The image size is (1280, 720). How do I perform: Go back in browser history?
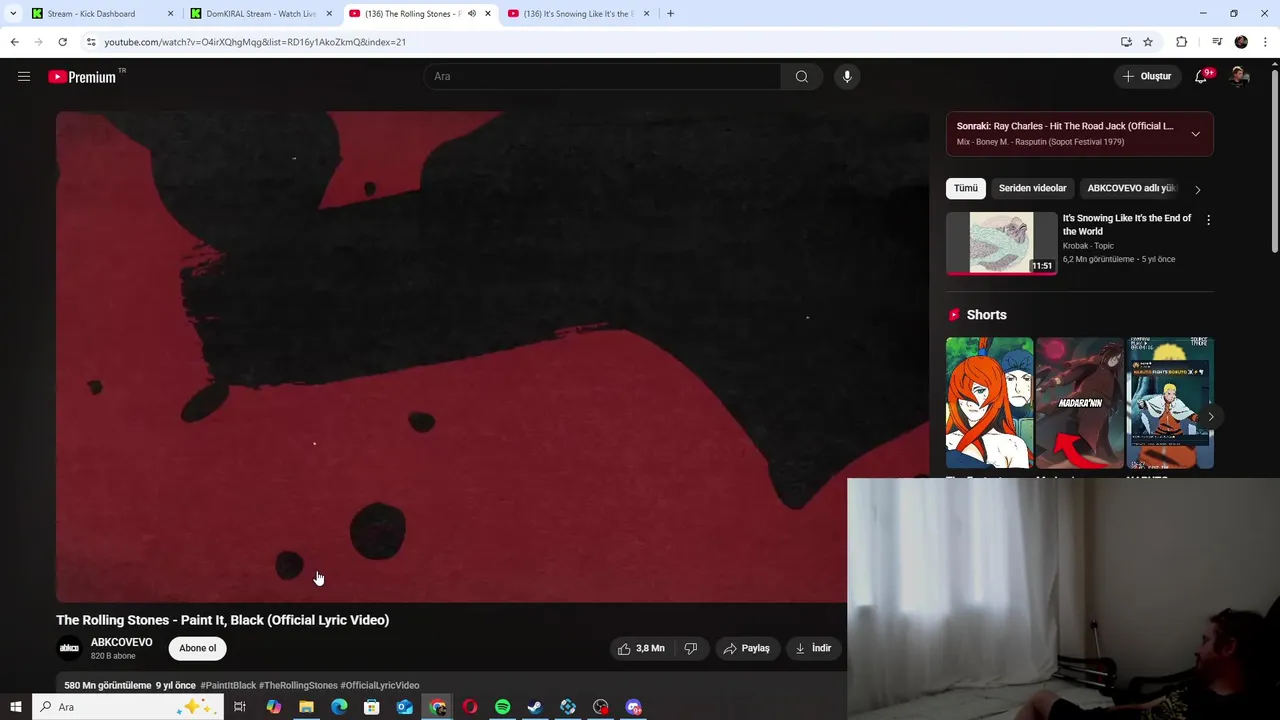click(x=14, y=42)
